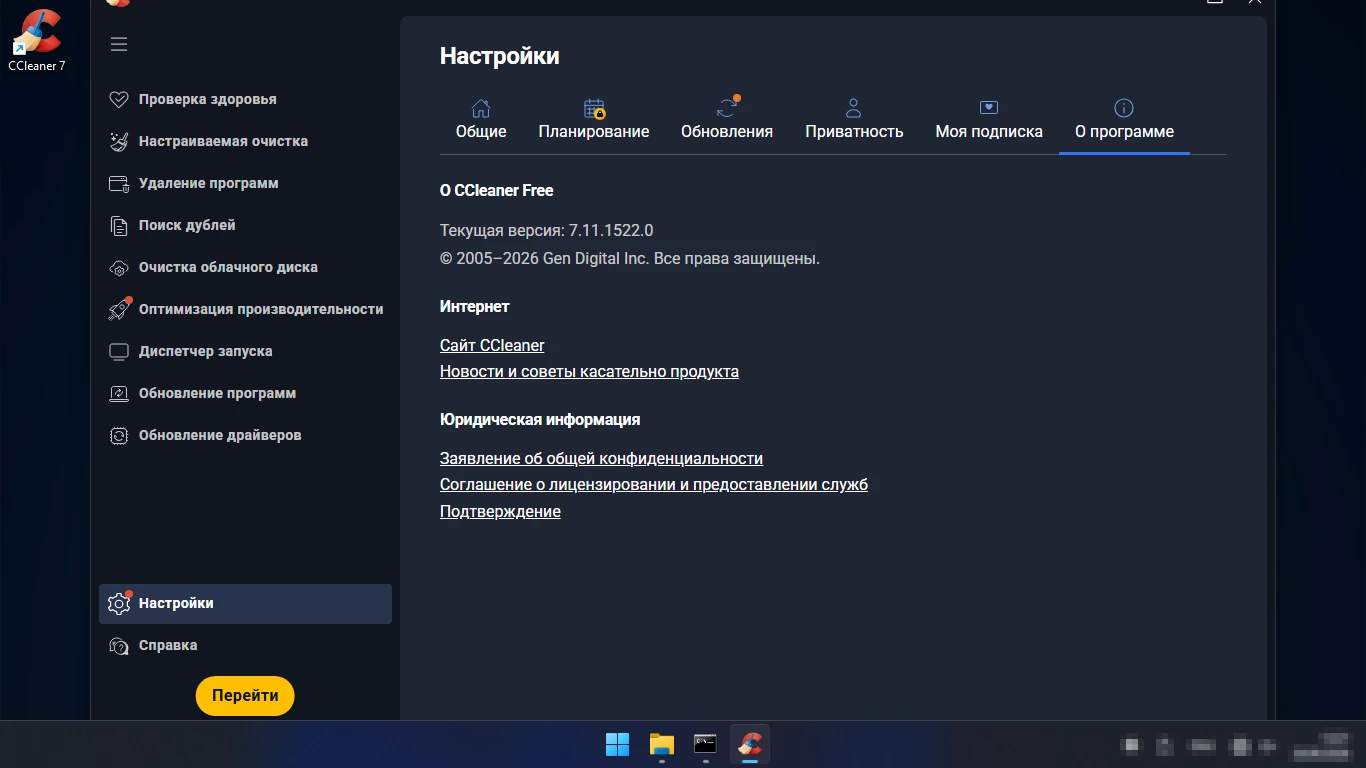The image size is (1366, 768).
Task: Open Настраиваемая очистка section
Action: tap(245, 141)
